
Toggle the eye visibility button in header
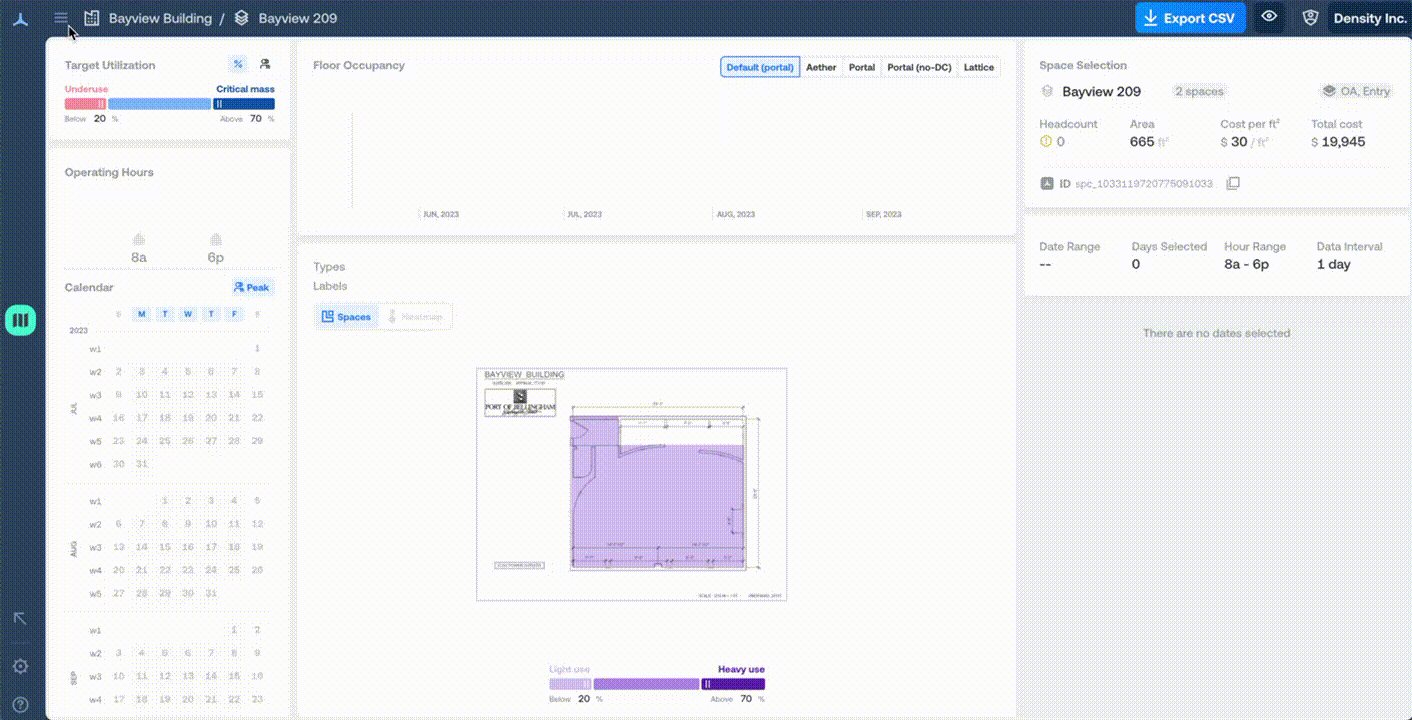click(x=1269, y=17)
